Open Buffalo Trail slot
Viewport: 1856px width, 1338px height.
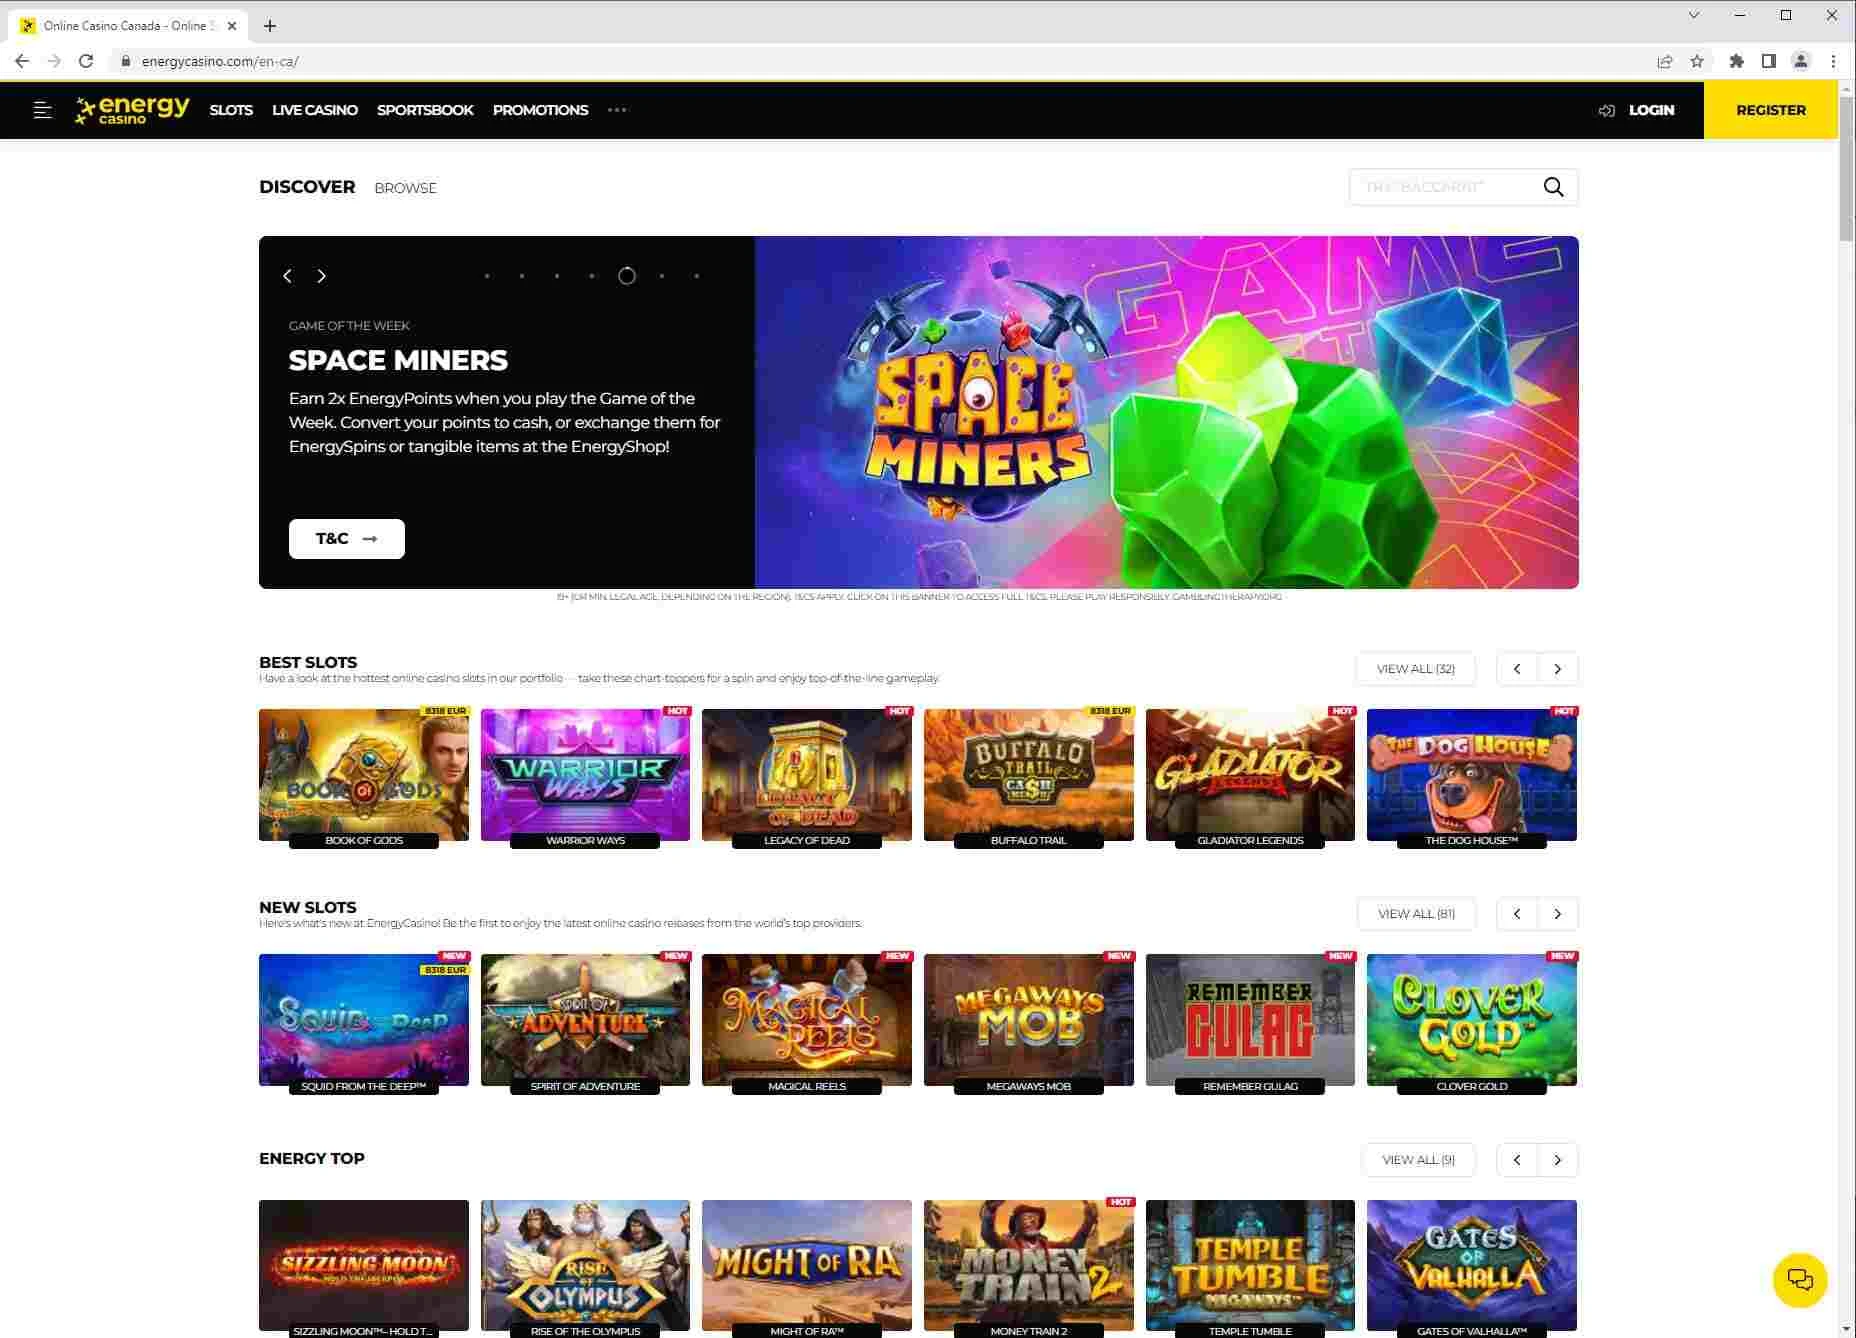(x=1028, y=776)
